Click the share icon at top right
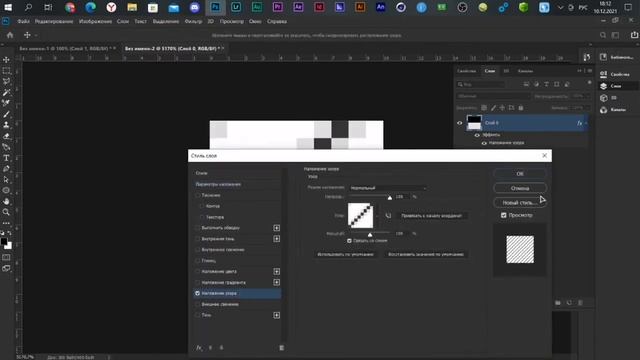This screenshot has width=640, height=360. (x=634, y=35)
